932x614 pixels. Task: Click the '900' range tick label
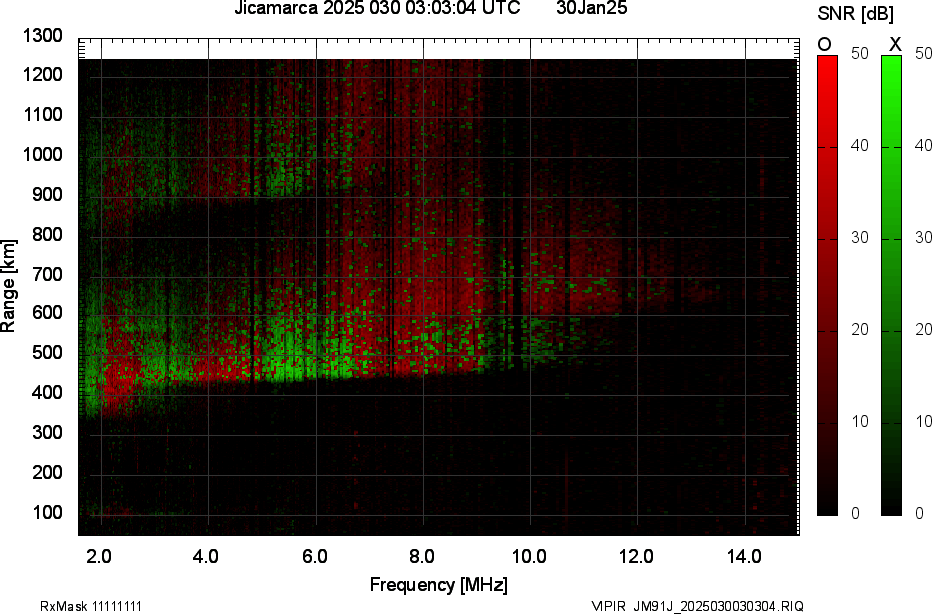pos(47,194)
